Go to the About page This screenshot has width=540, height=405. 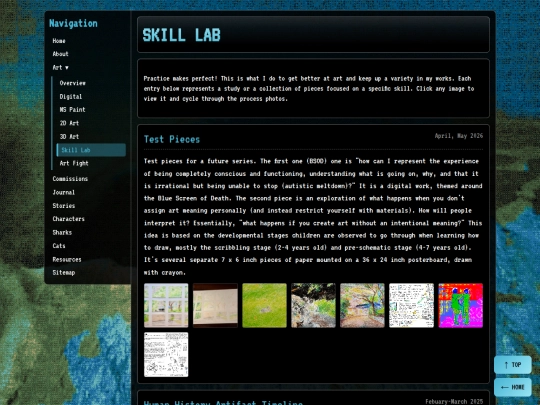coord(60,54)
